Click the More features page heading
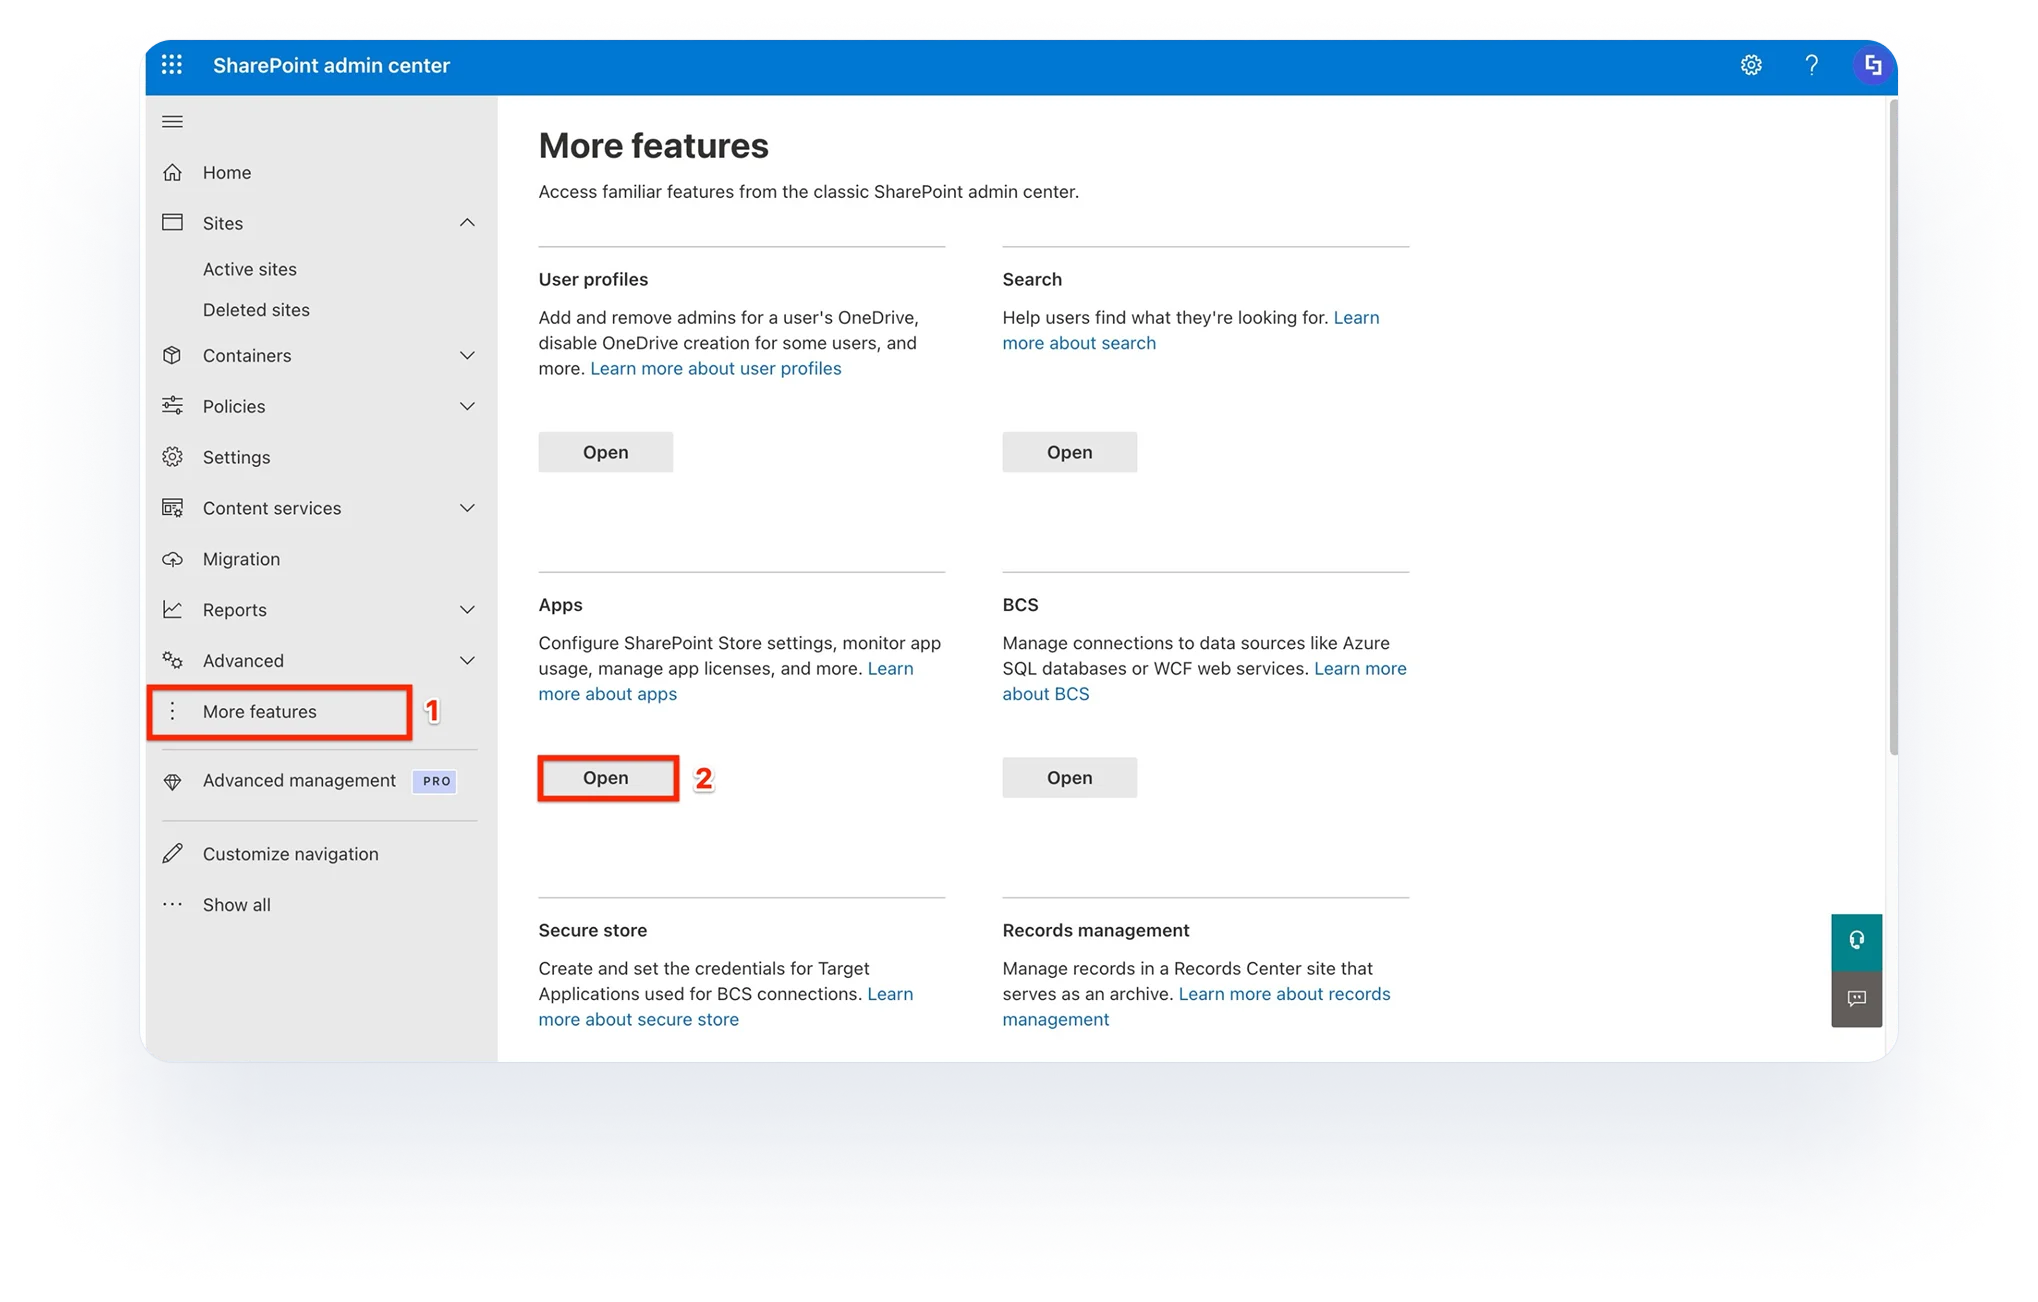 click(654, 146)
